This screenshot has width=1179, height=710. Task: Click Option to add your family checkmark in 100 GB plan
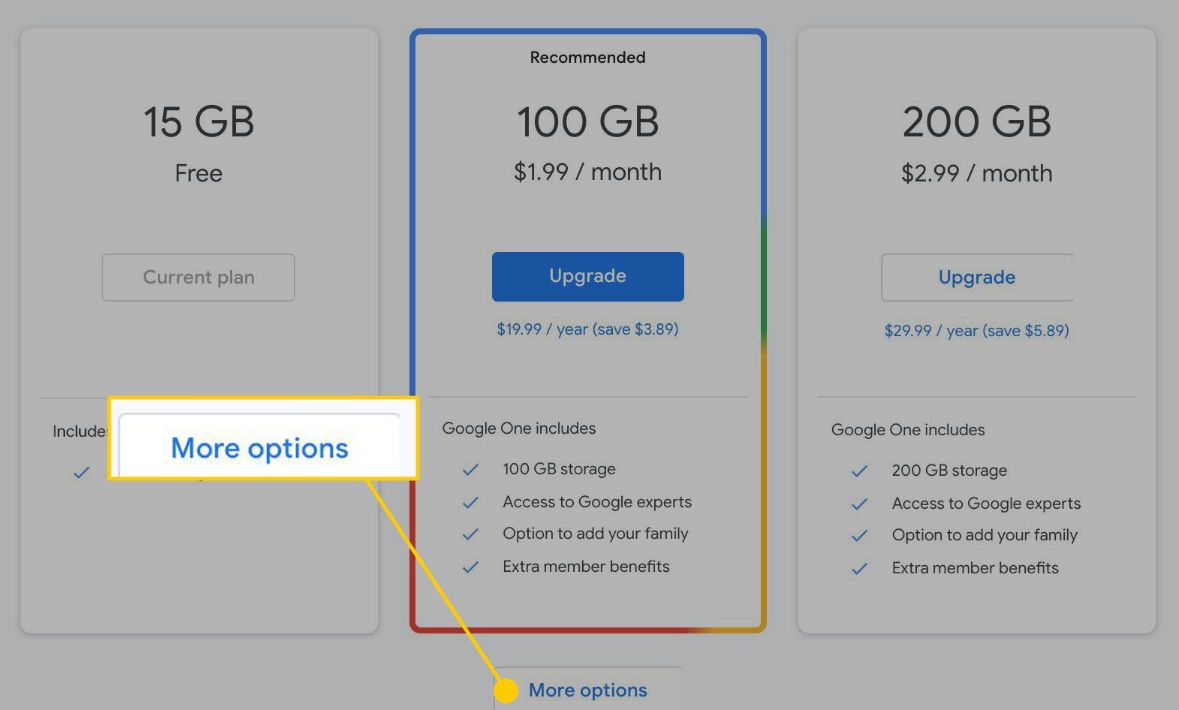[x=470, y=534]
